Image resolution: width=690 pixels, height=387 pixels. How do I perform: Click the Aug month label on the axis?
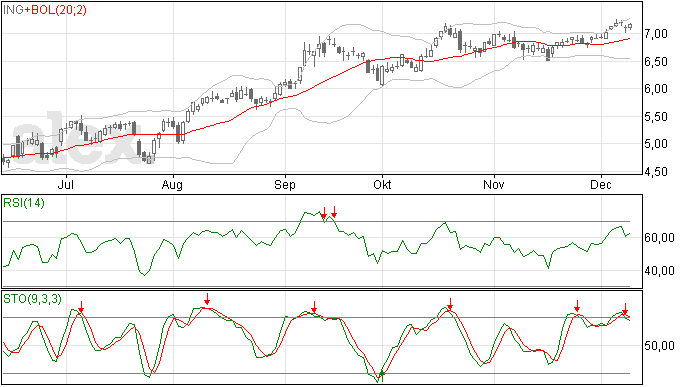[172, 184]
